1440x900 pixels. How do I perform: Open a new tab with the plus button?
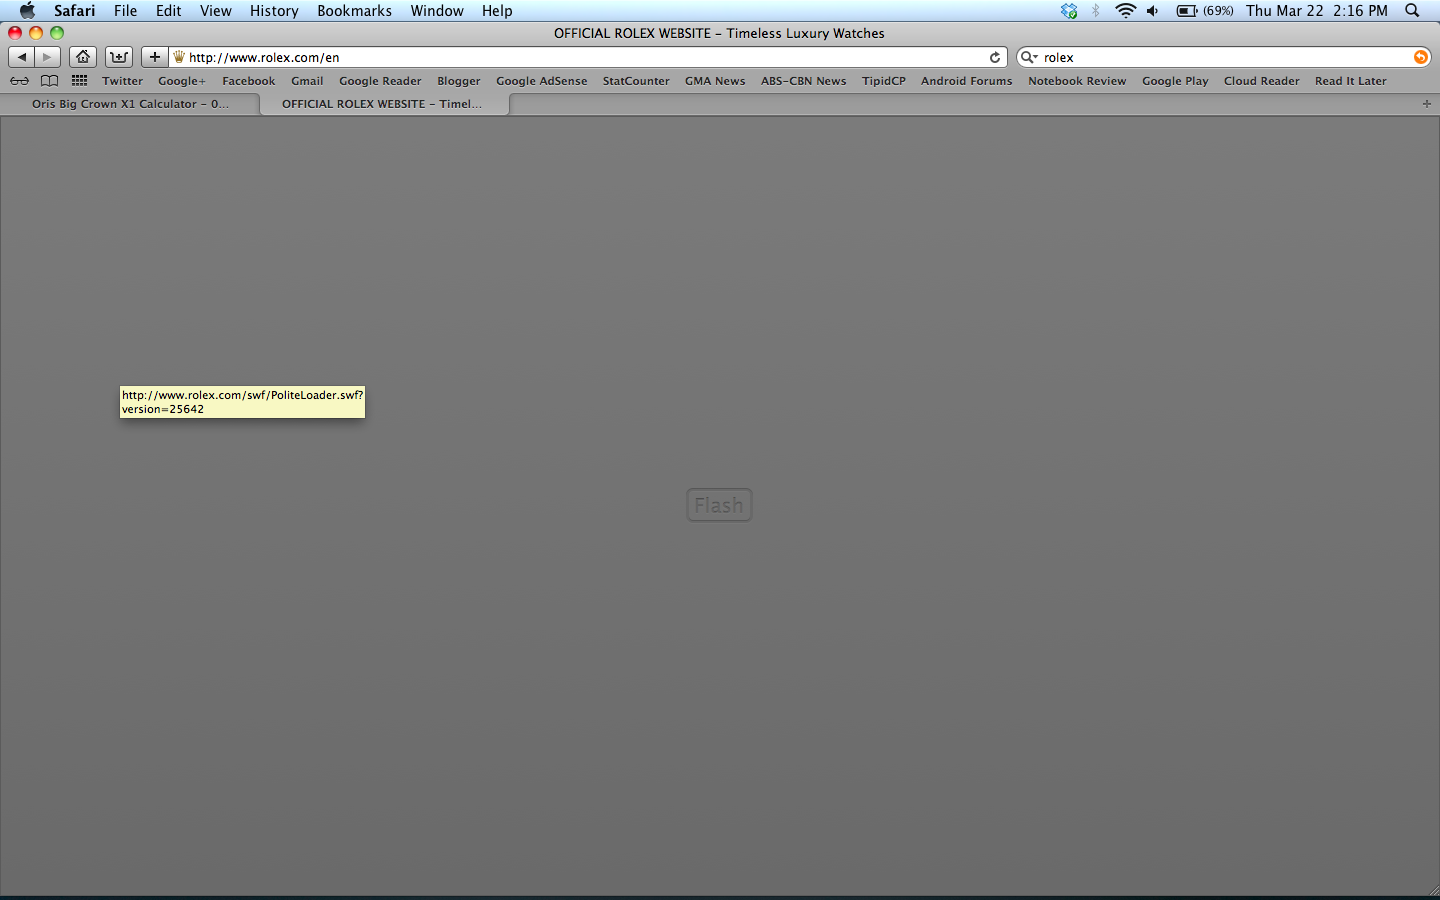pyautogui.click(x=1426, y=104)
